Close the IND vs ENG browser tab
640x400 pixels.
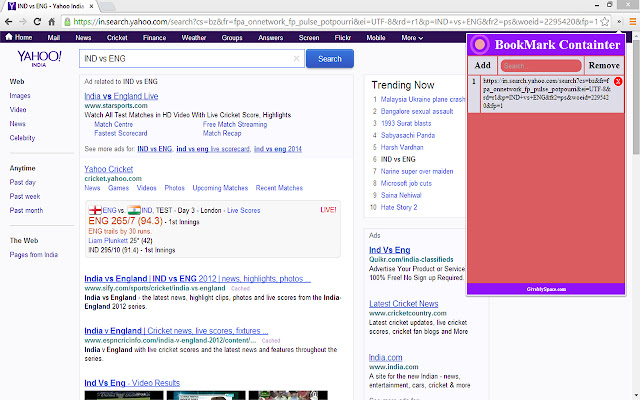(x=91, y=6)
